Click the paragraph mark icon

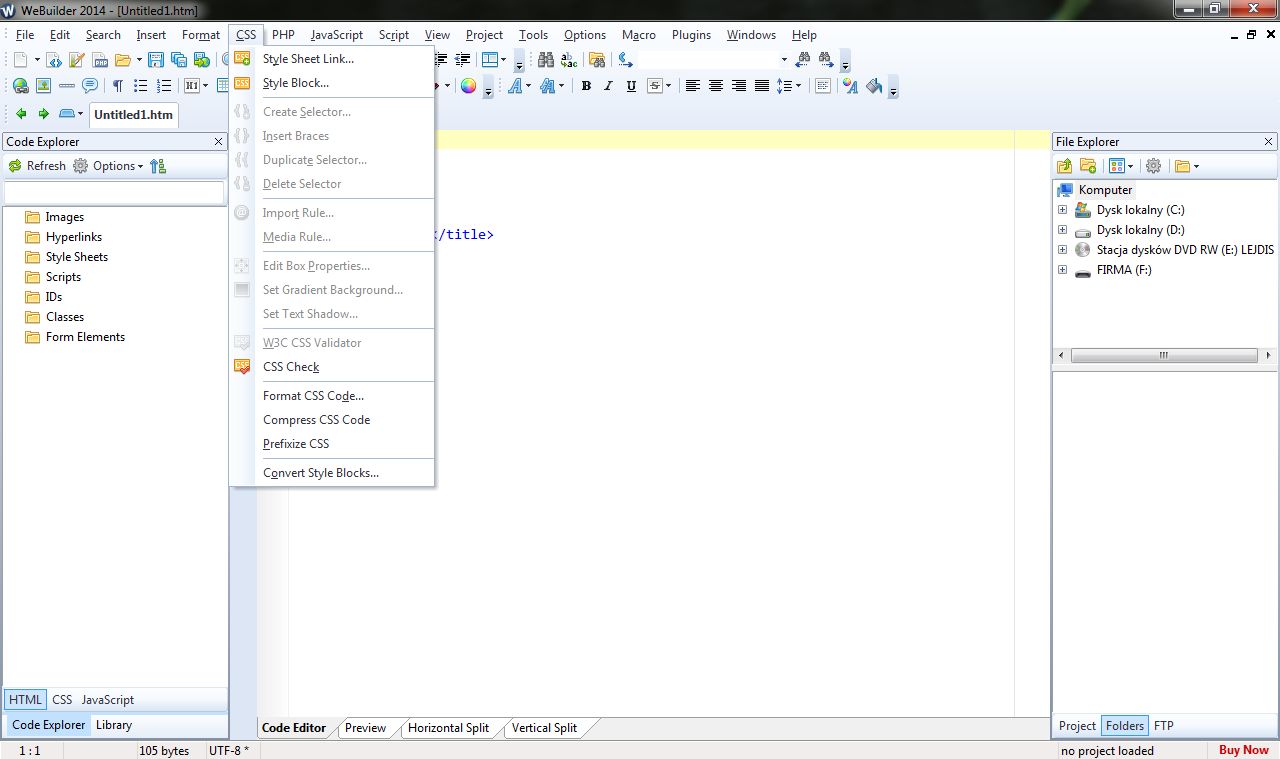[x=117, y=86]
